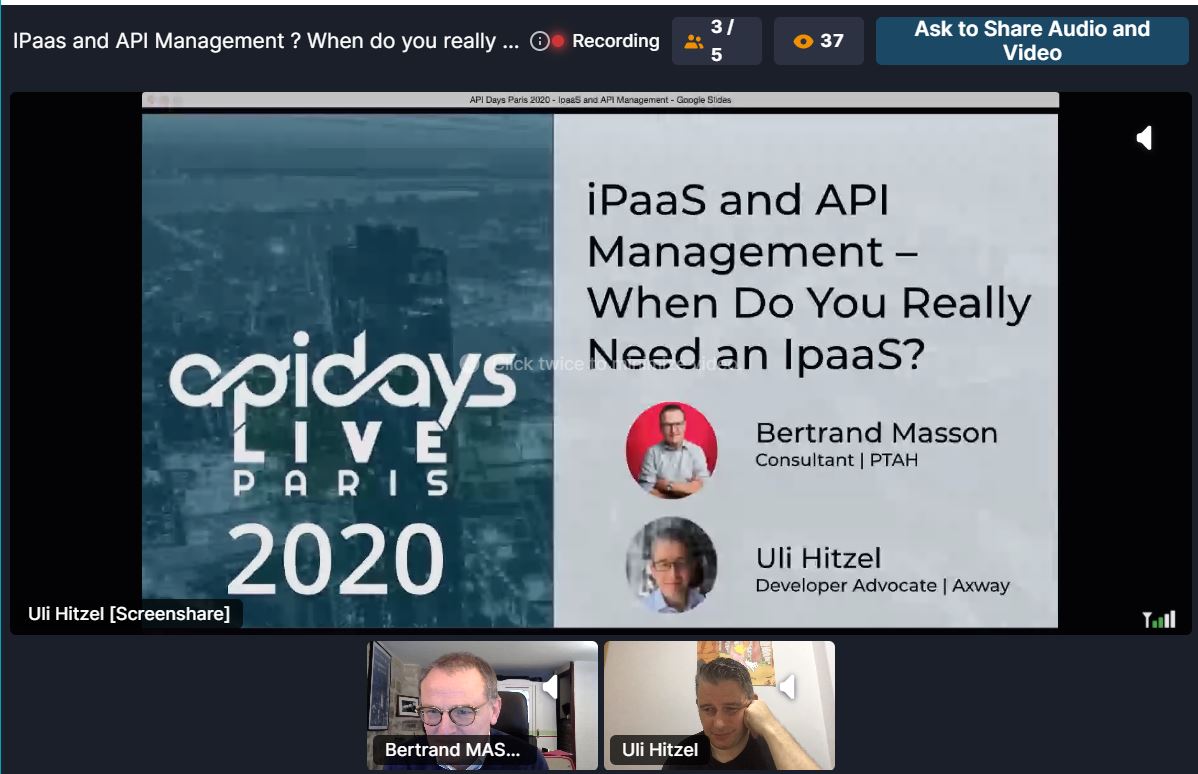Mute Bertrand's video using his speaker icon

point(550,688)
